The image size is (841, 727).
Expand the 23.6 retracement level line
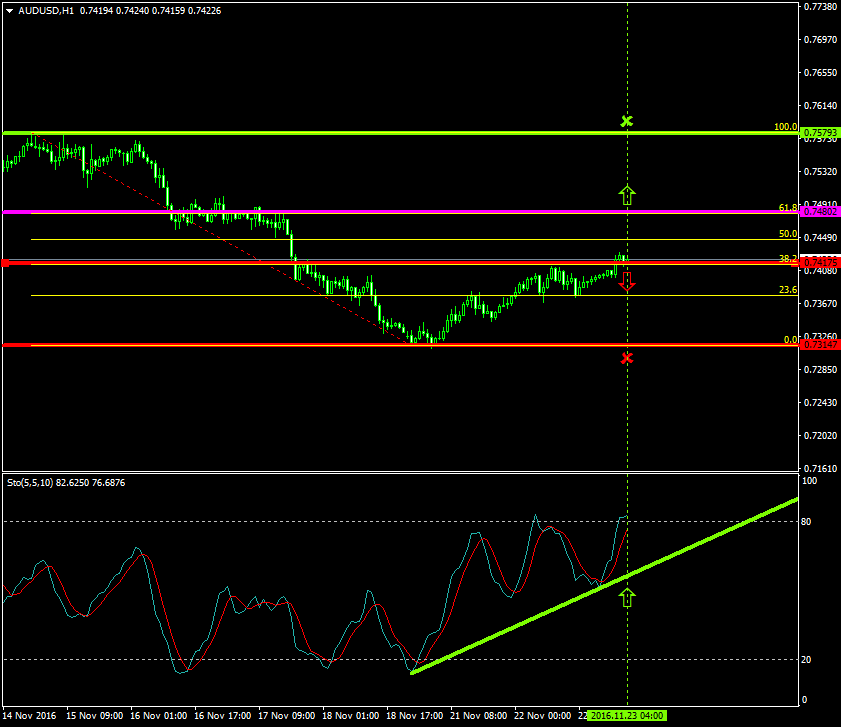coord(300,294)
